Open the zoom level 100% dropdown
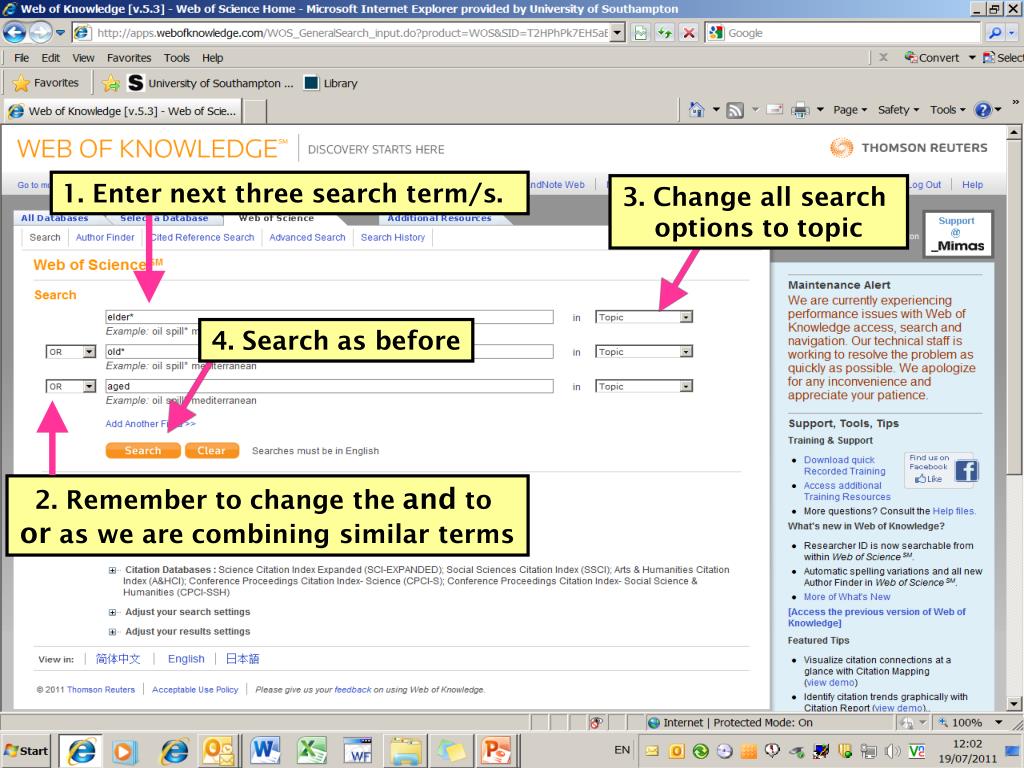The width and height of the screenshot is (1024, 768). point(999,722)
